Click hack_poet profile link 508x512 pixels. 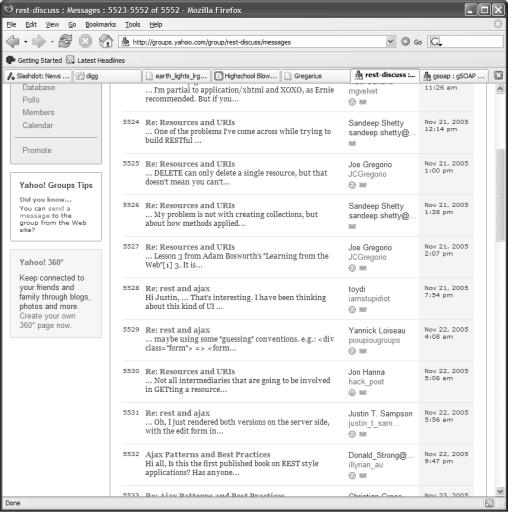point(366,382)
